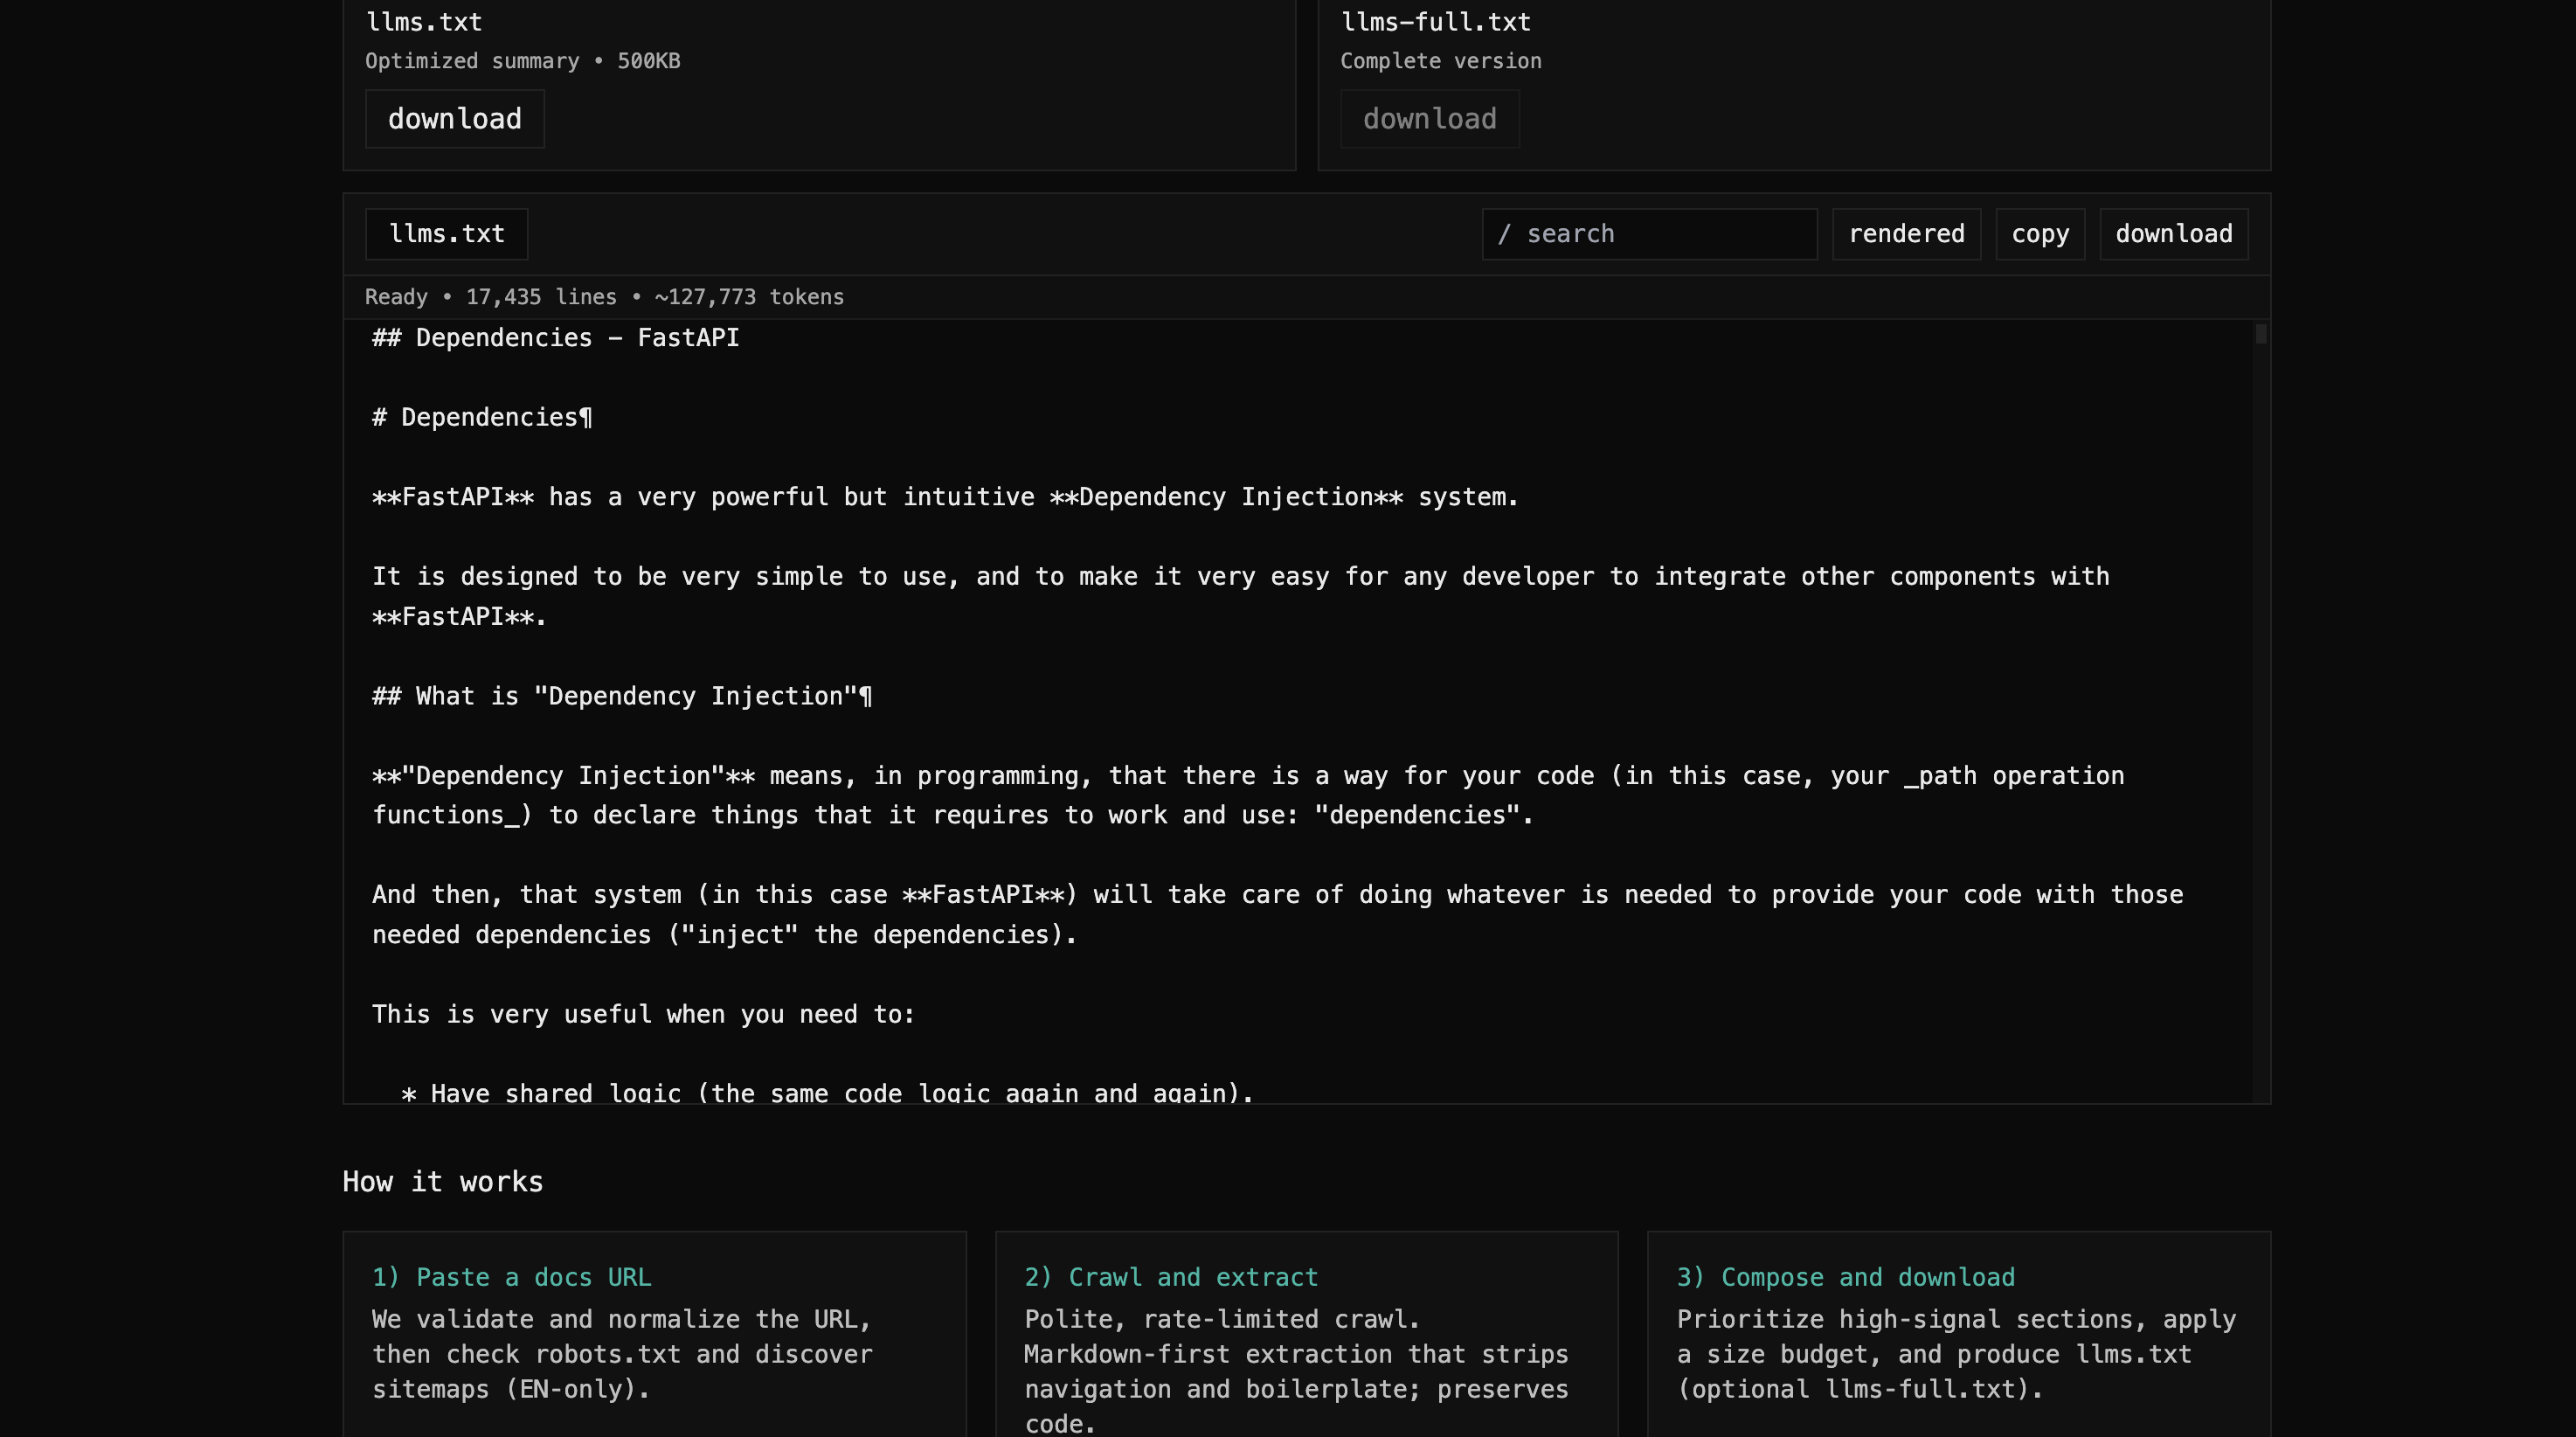Click 'This is very useful when you need to:'
Screen dimensions: 2576x1437
pos(643,1014)
